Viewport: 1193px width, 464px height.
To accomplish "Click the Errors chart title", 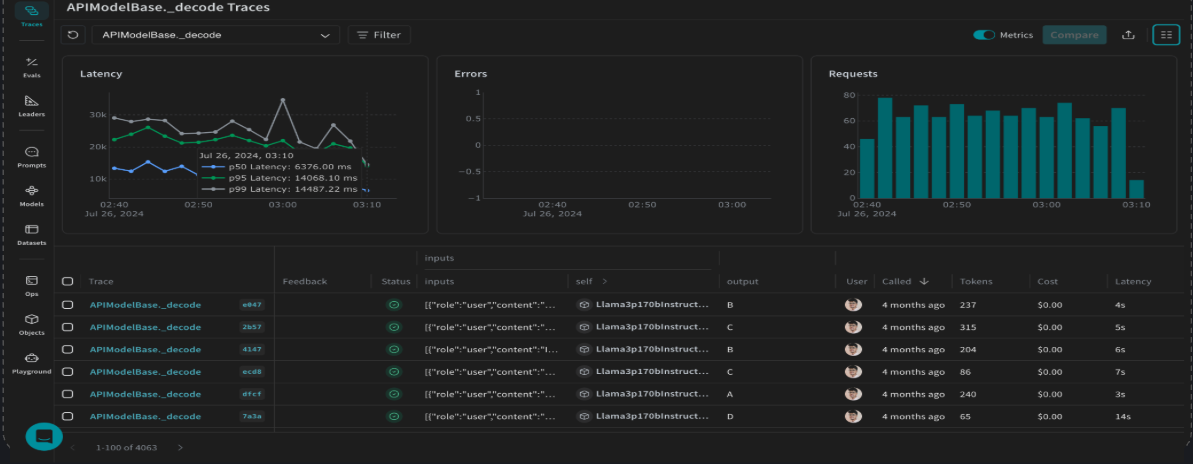I will tap(470, 74).
